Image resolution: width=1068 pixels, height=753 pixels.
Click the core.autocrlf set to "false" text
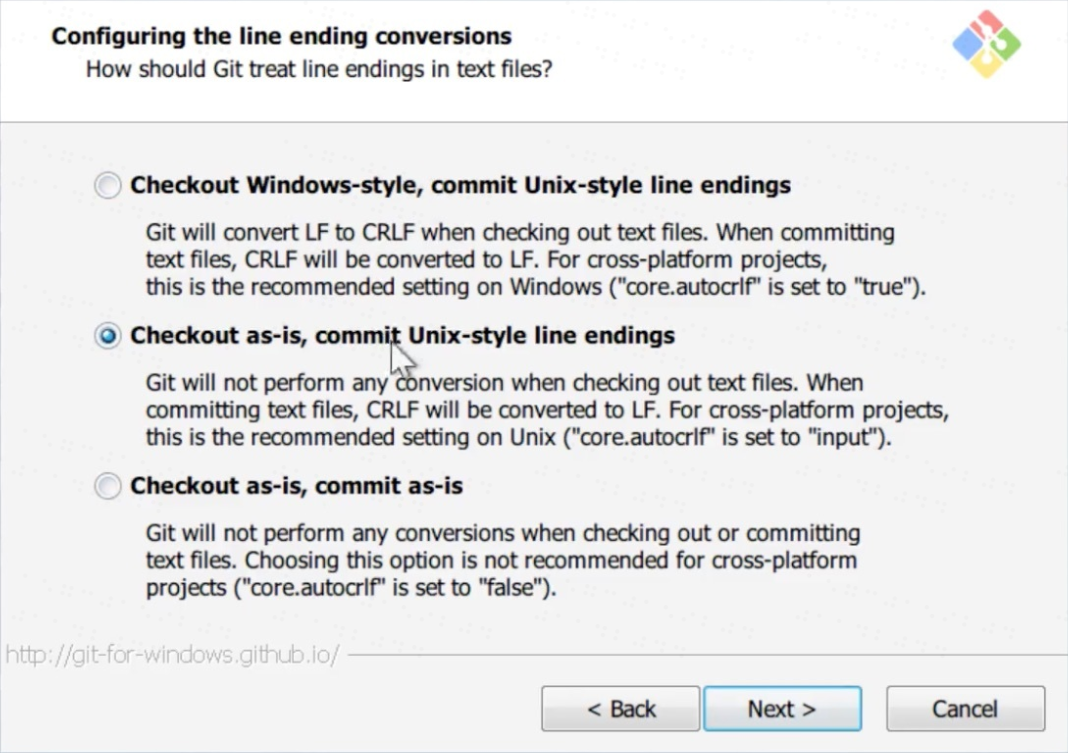tap(395, 587)
